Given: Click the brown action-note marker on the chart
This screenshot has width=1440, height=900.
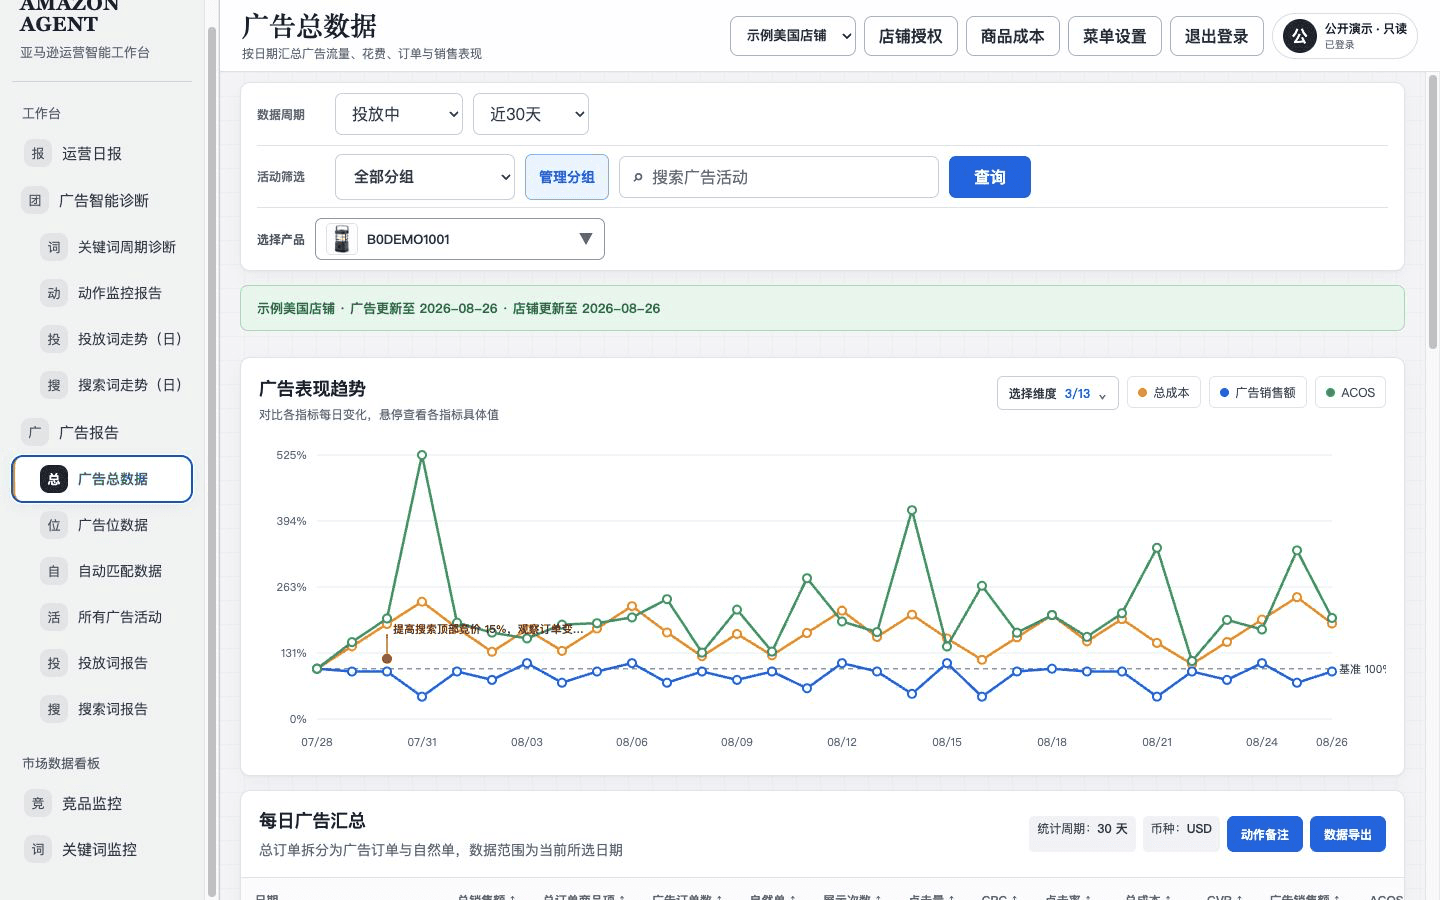Looking at the screenshot, I should (x=387, y=659).
